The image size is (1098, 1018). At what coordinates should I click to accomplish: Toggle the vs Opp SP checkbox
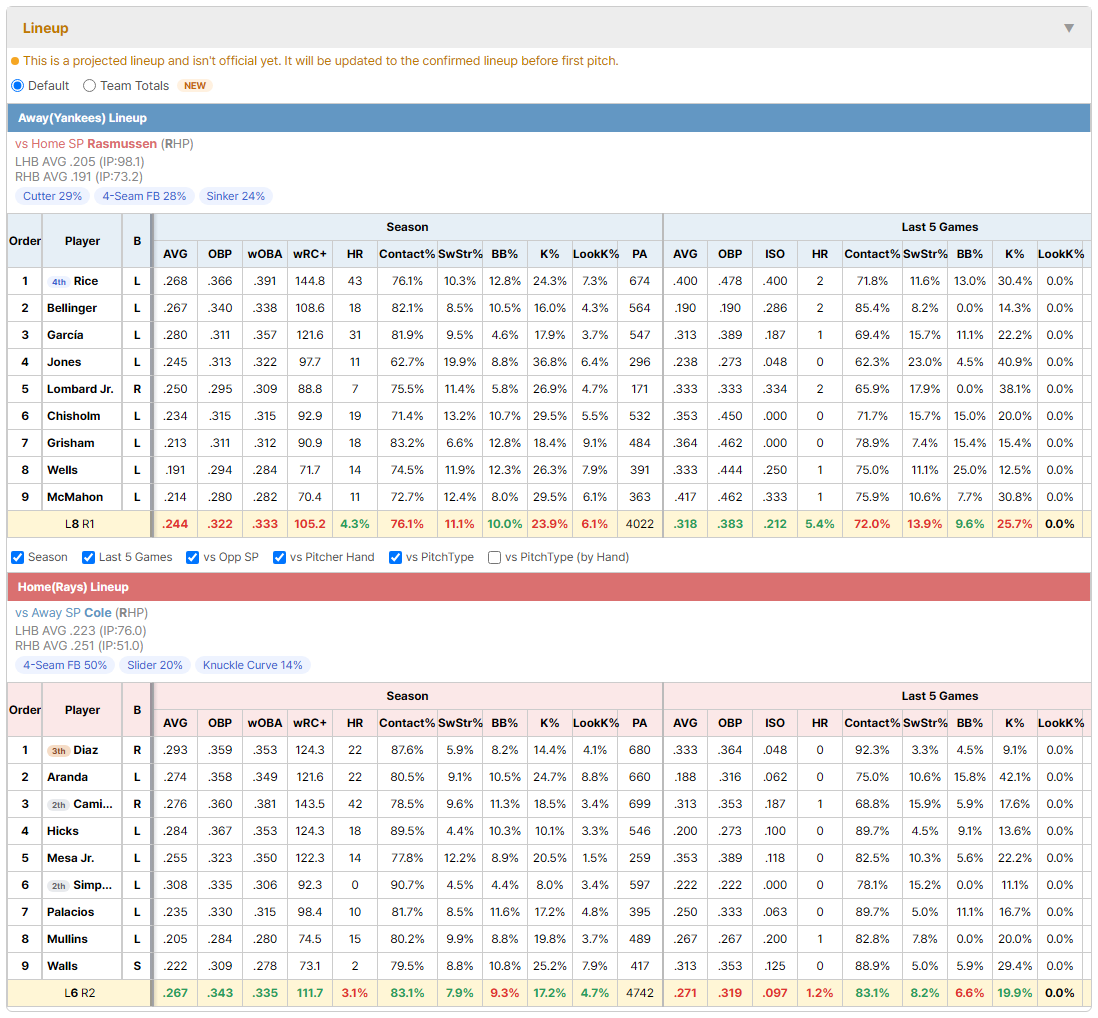(x=193, y=557)
